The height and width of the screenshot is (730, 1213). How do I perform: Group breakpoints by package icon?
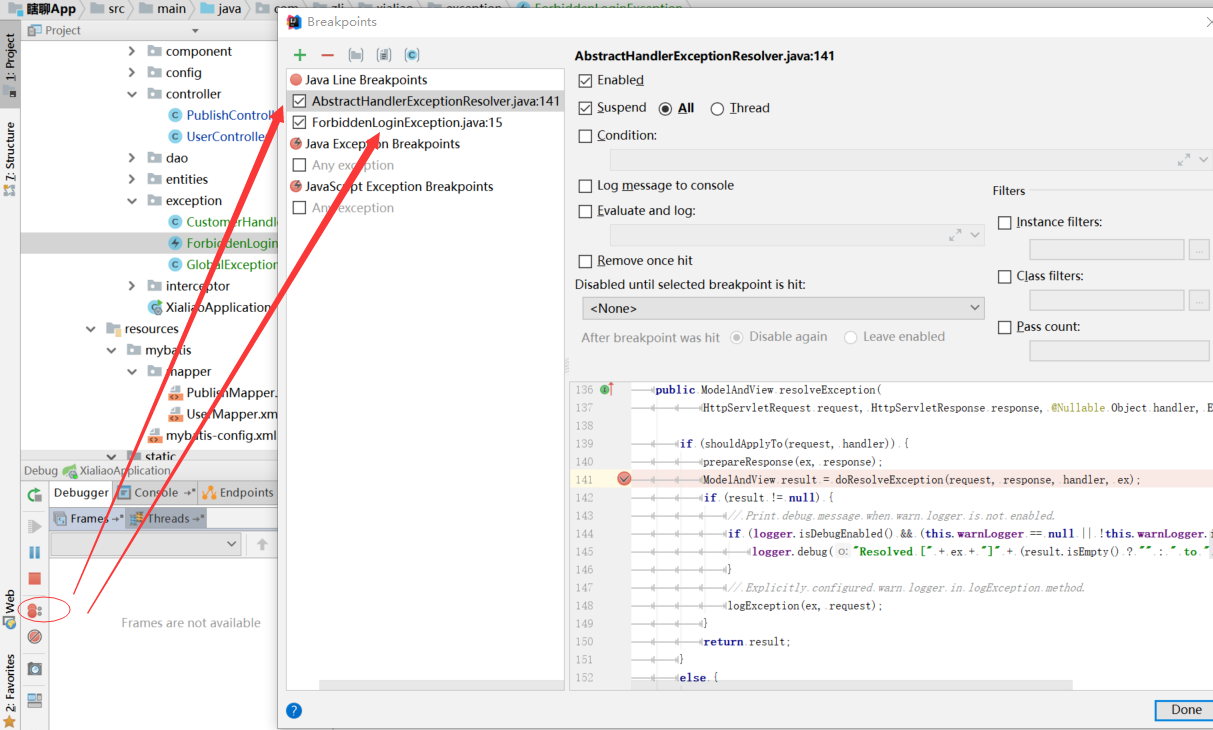coord(356,55)
